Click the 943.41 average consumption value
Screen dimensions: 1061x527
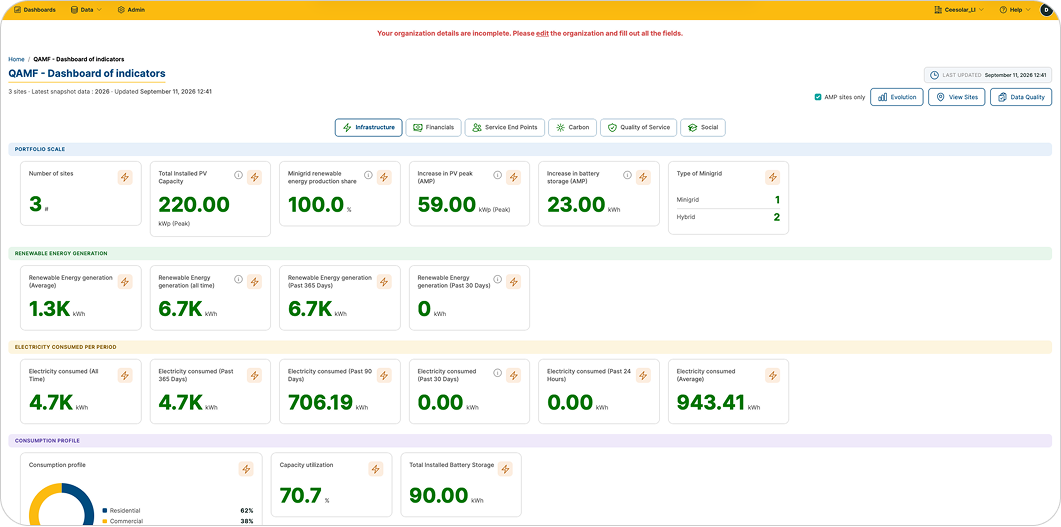[711, 403]
